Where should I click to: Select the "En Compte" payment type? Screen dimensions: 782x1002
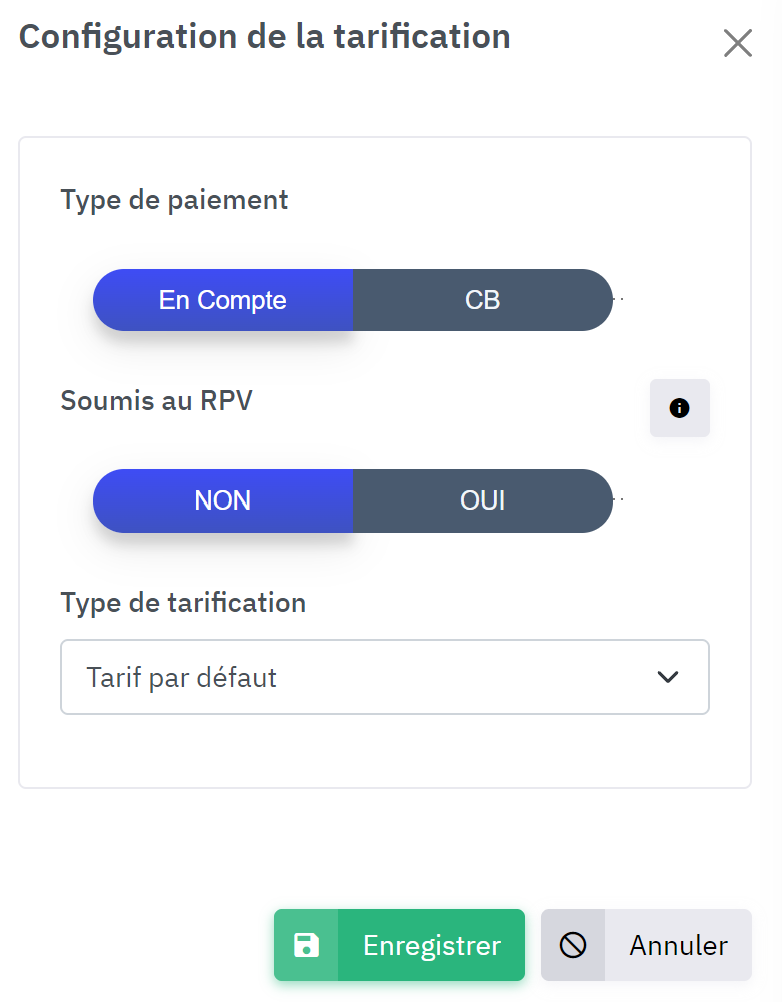pyautogui.click(x=223, y=300)
